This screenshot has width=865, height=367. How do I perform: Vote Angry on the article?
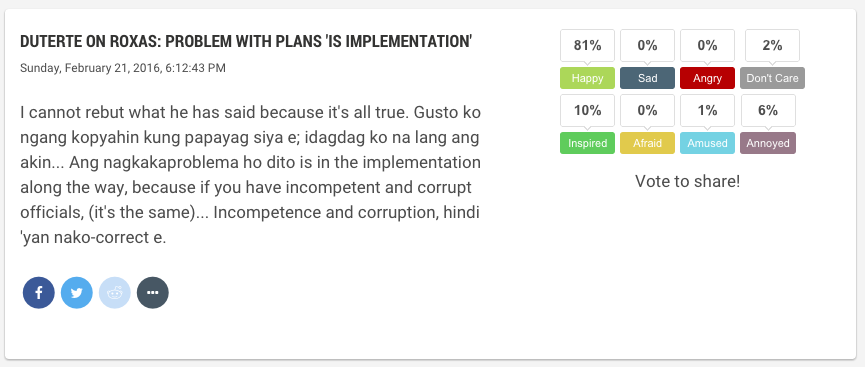point(707,78)
